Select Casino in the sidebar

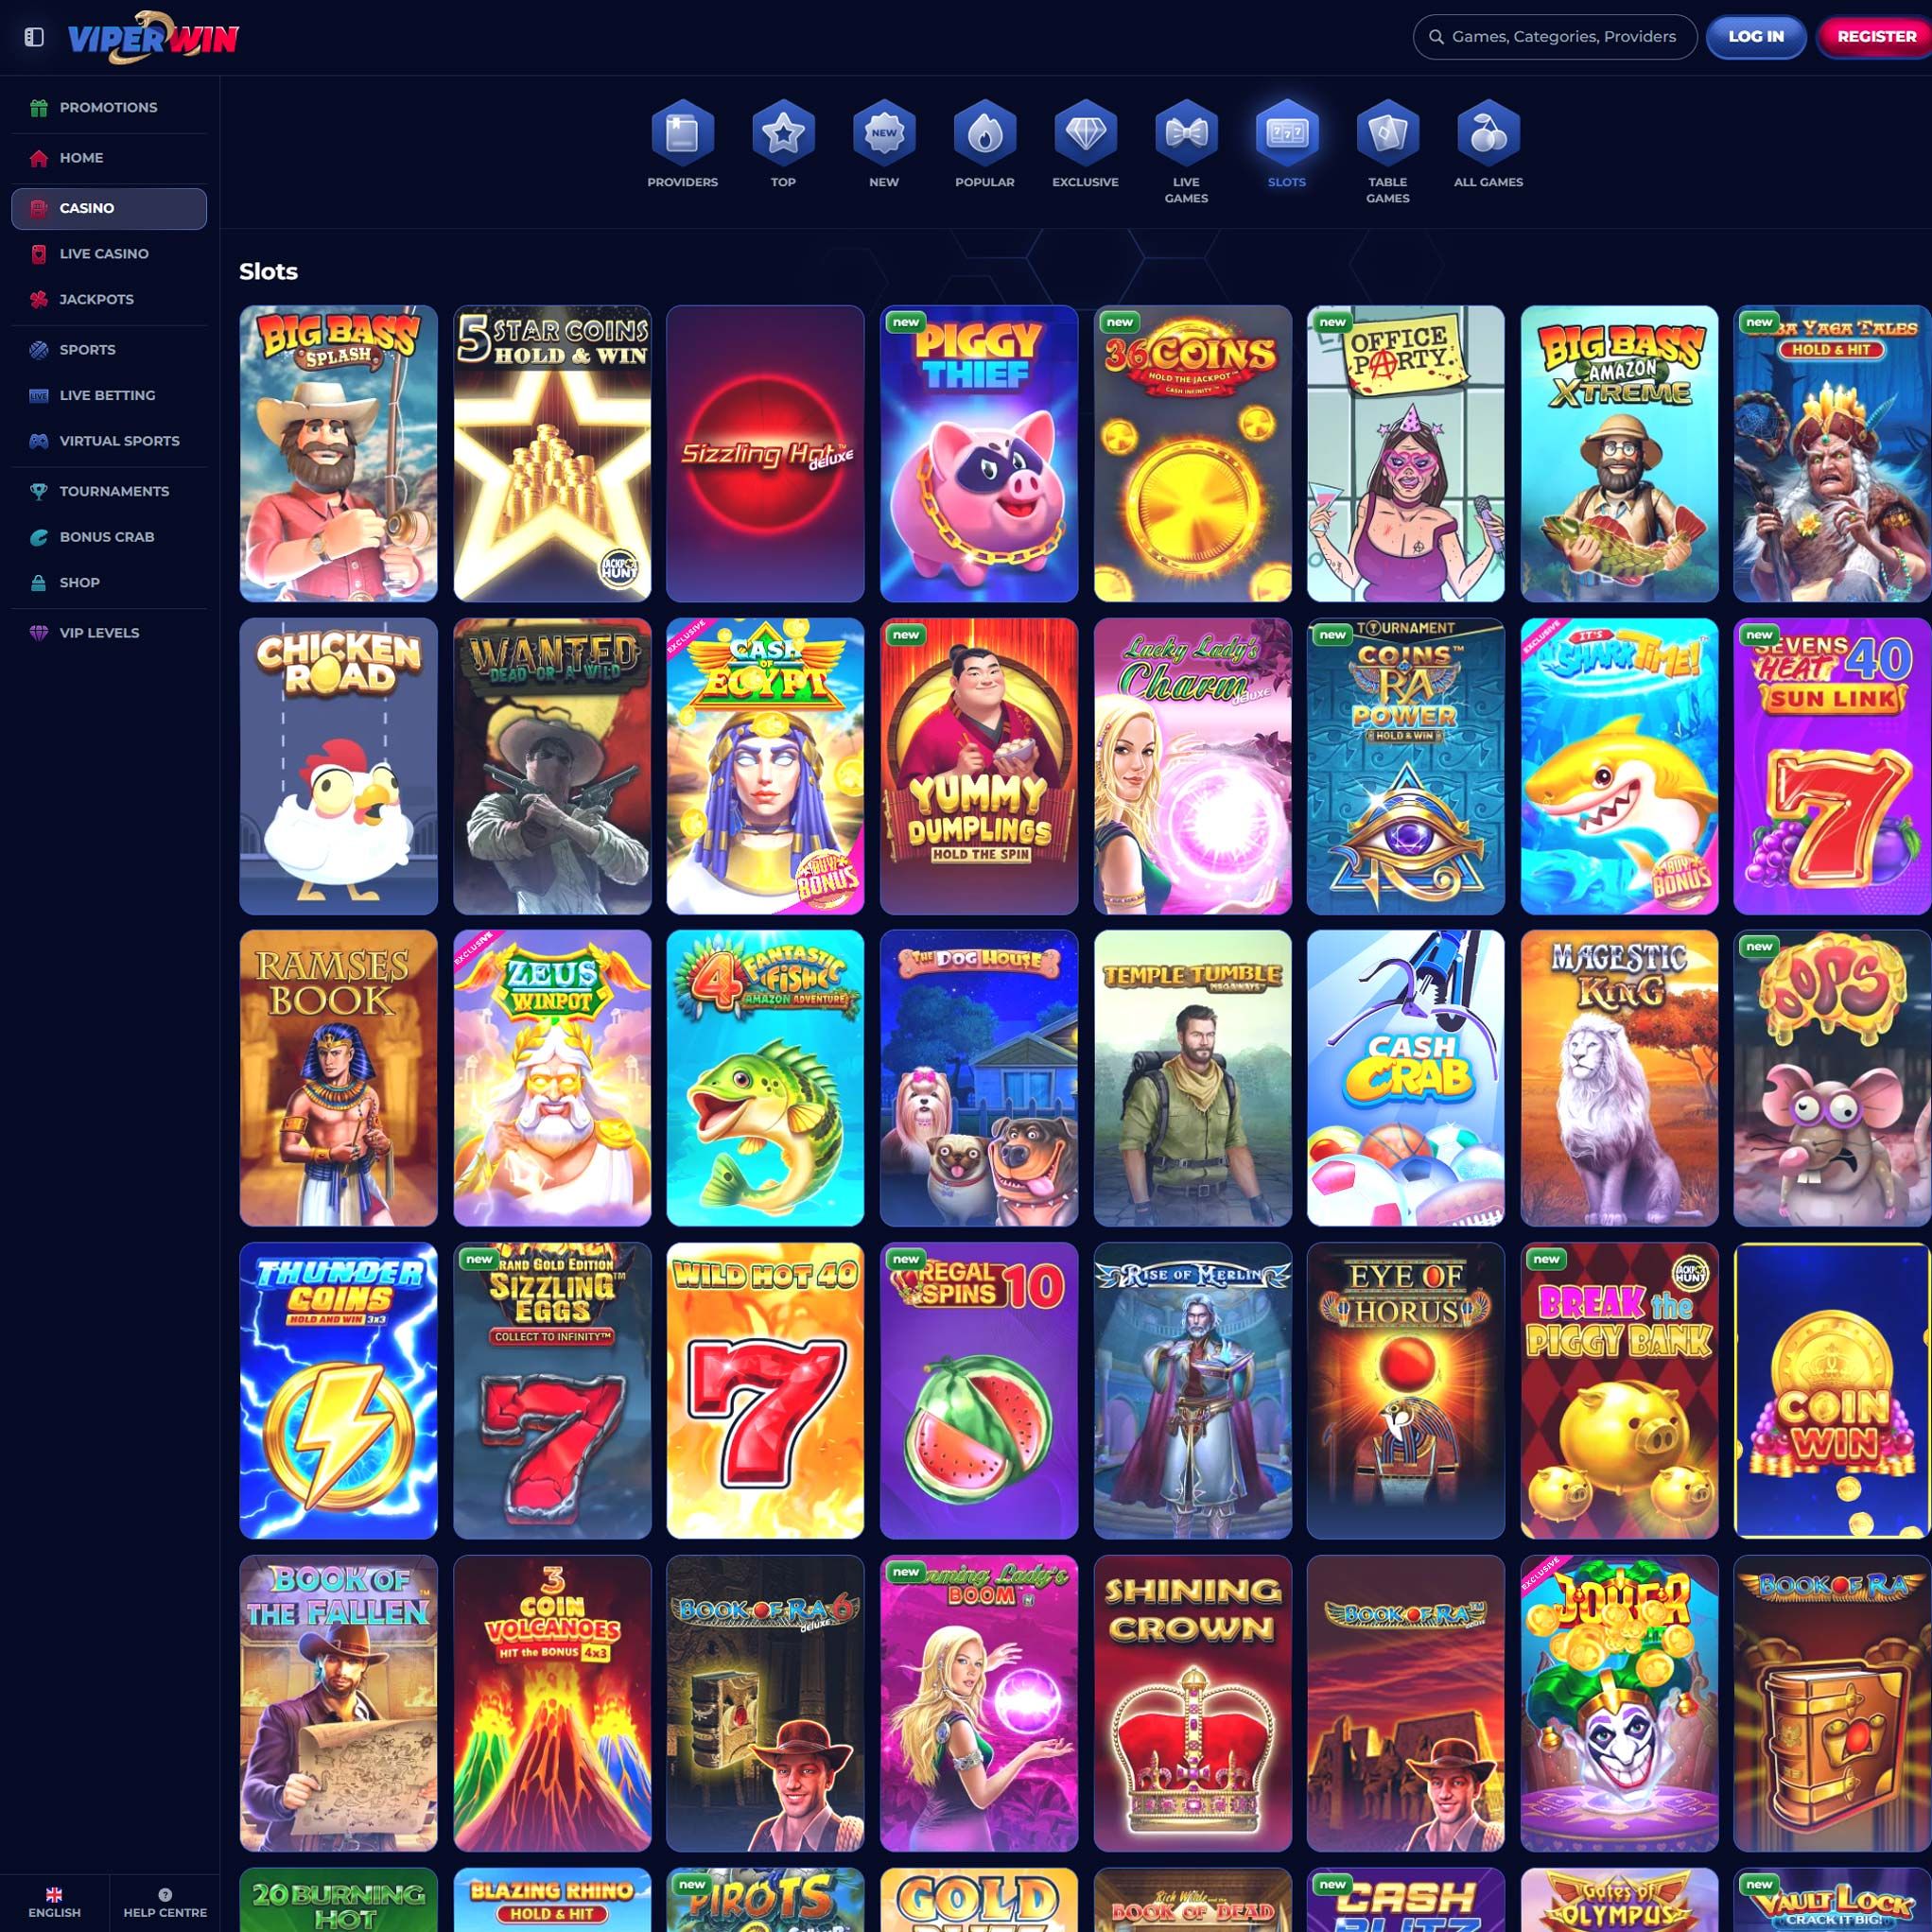[109, 208]
